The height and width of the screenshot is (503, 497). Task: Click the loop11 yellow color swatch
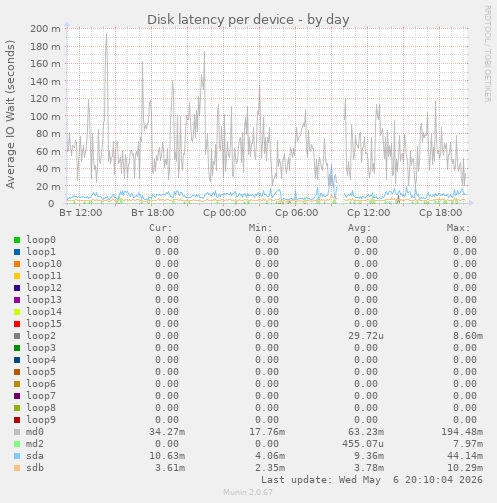point(17,276)
